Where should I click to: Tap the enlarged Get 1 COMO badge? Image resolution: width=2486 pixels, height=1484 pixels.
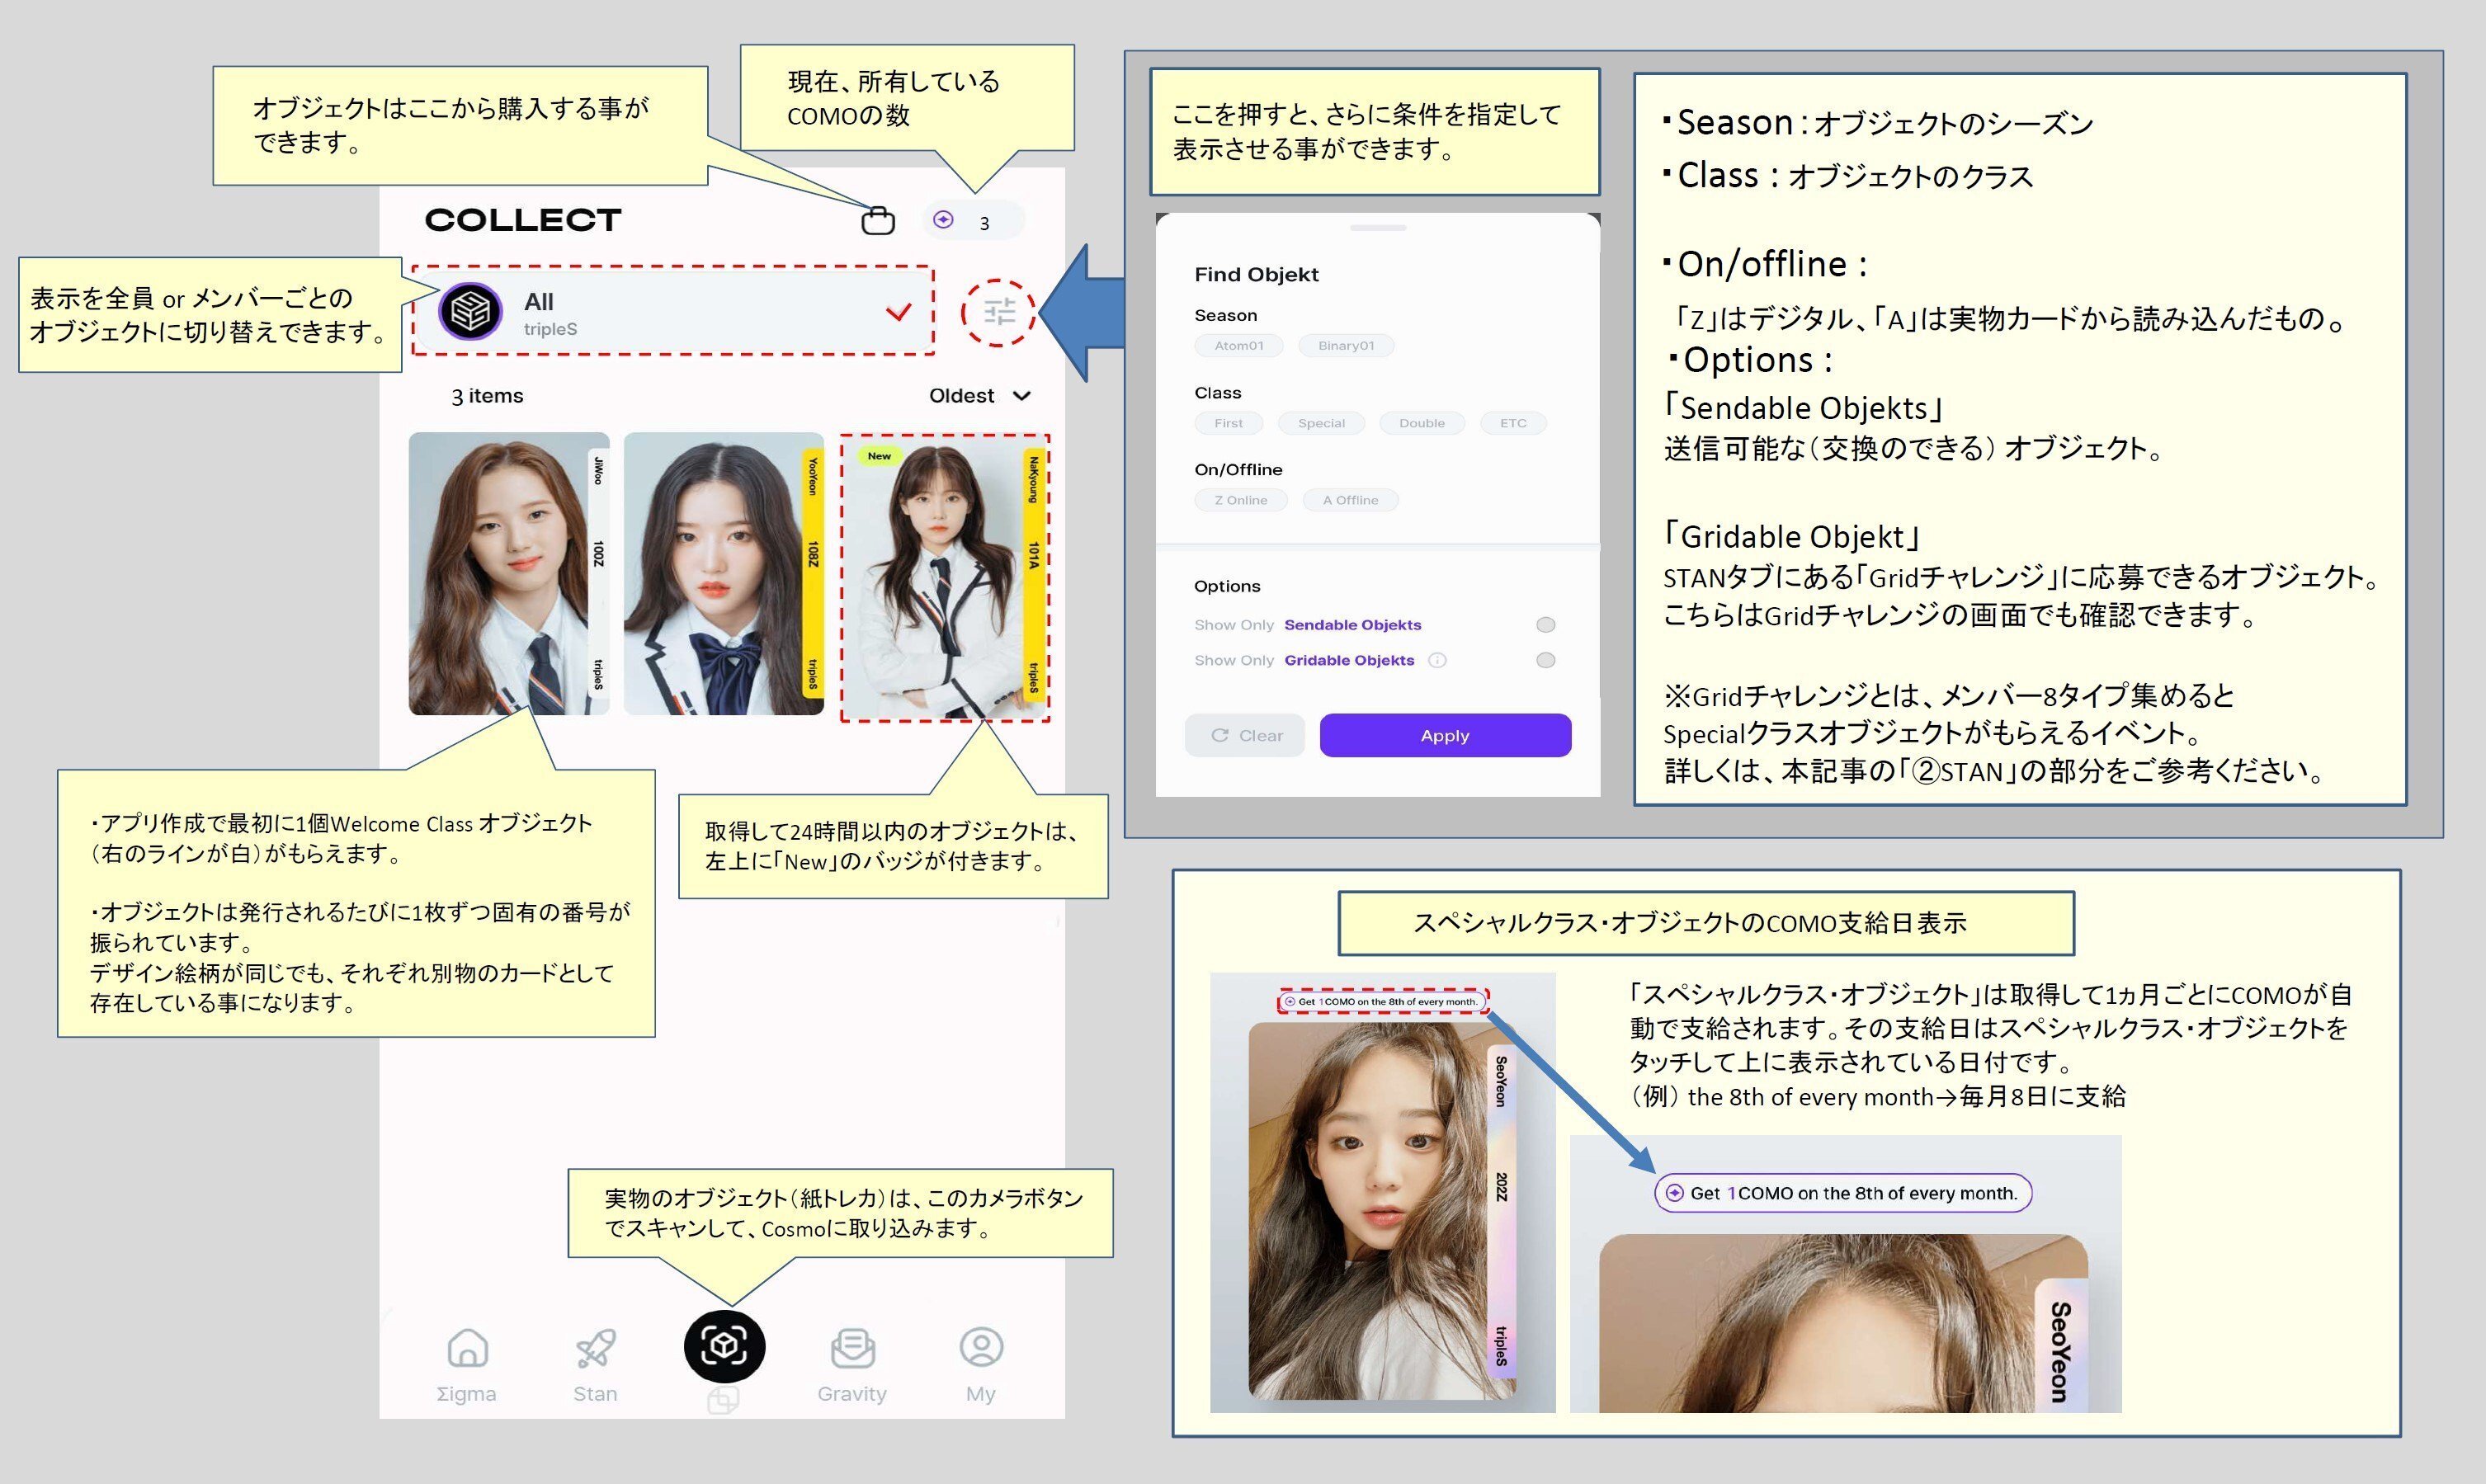click(x=1843, y=1193)
